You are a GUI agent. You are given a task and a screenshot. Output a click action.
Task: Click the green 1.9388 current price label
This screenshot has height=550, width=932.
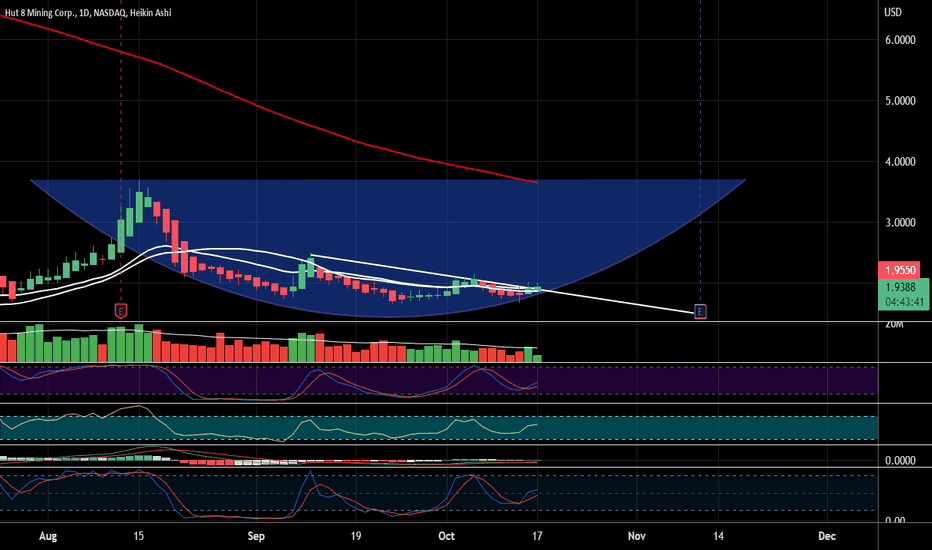900,287
